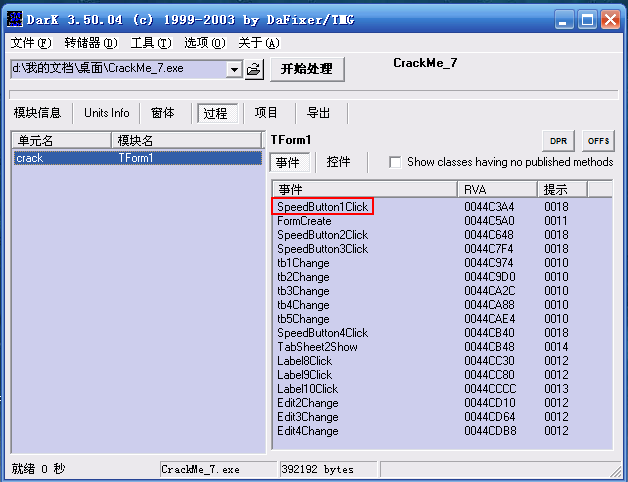Click the DPR button

point(558,141)
